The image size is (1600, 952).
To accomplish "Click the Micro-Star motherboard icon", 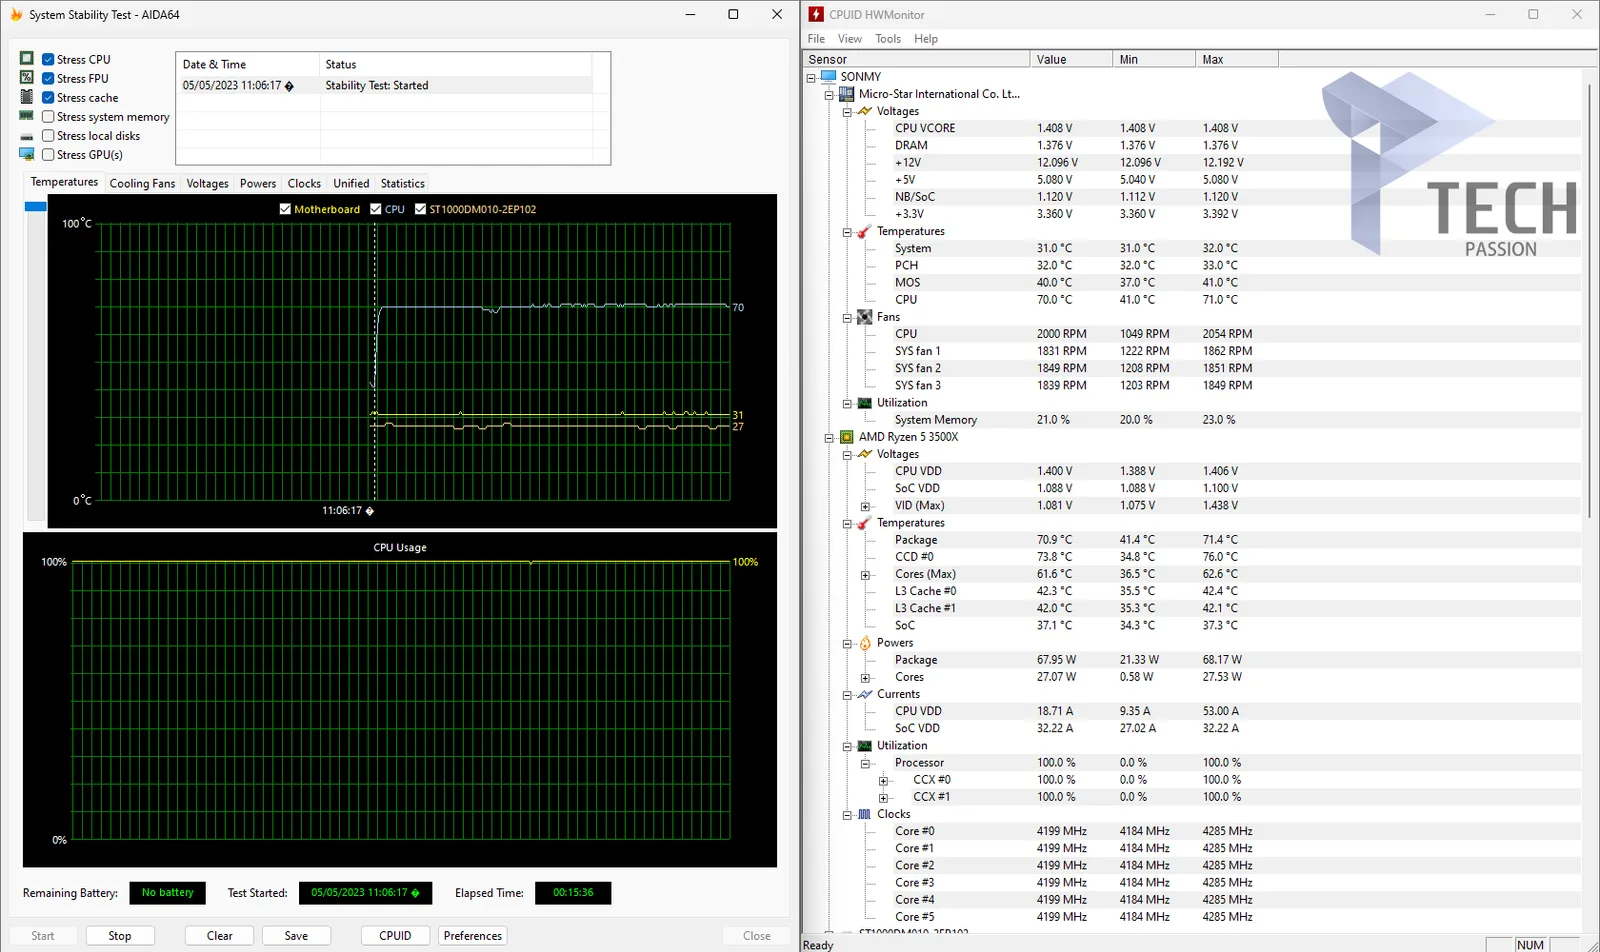I will coord(846,94).
